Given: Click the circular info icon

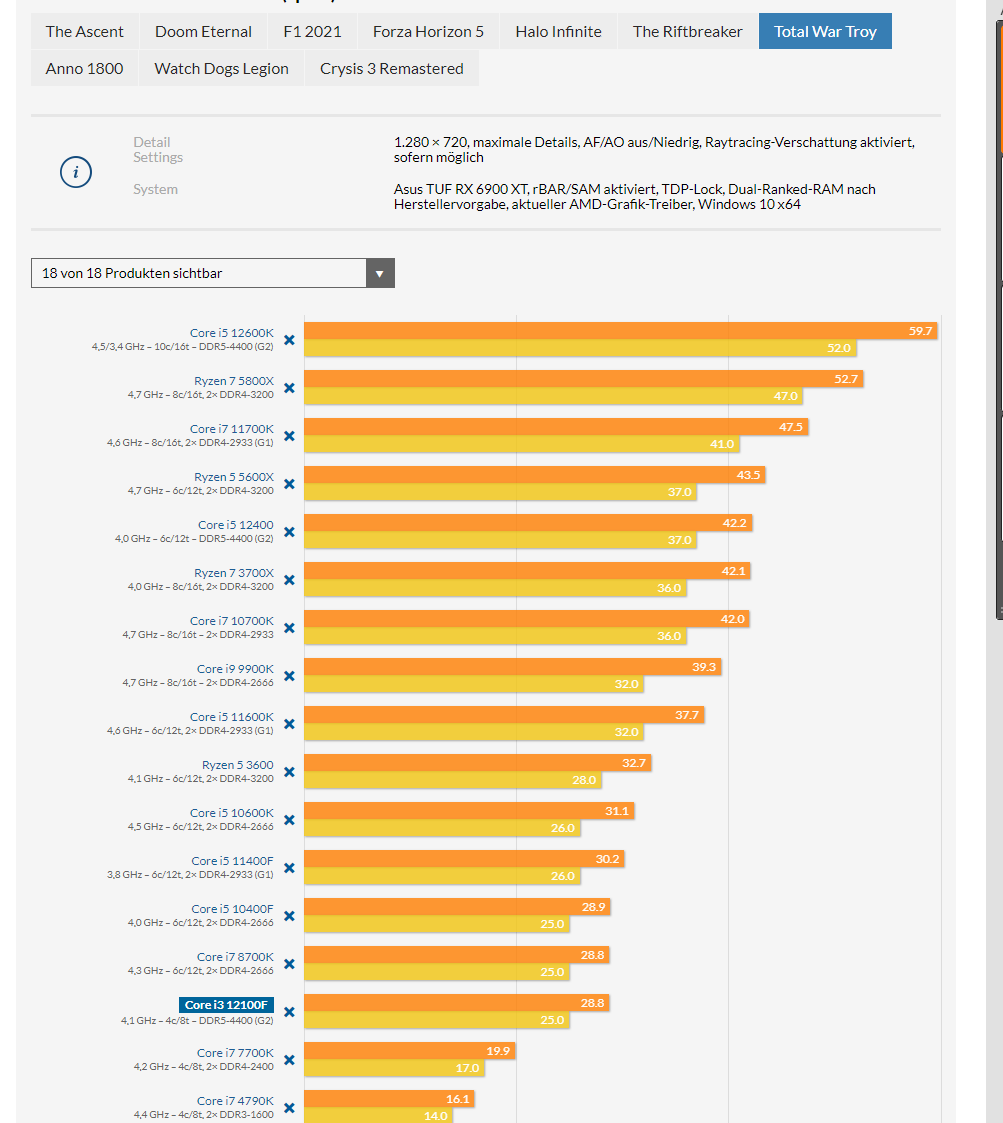Looking at the screenshot, I should 76,172.
